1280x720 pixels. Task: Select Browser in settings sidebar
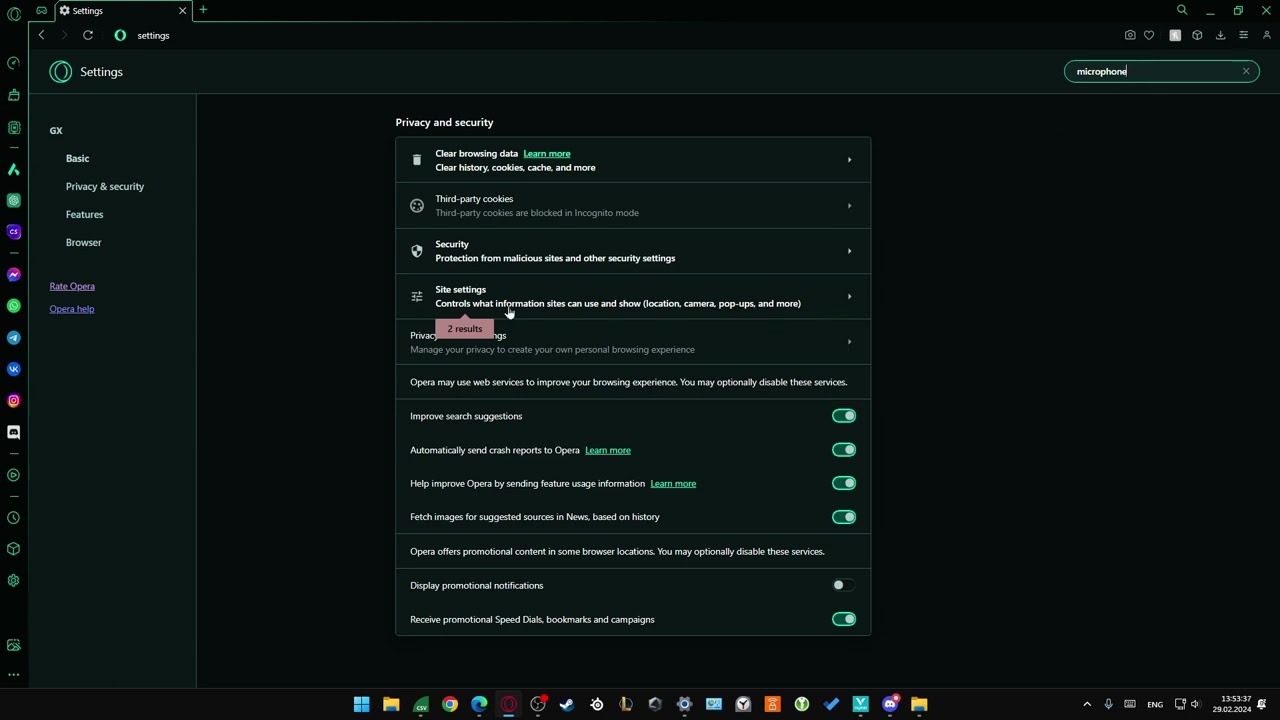83,242
